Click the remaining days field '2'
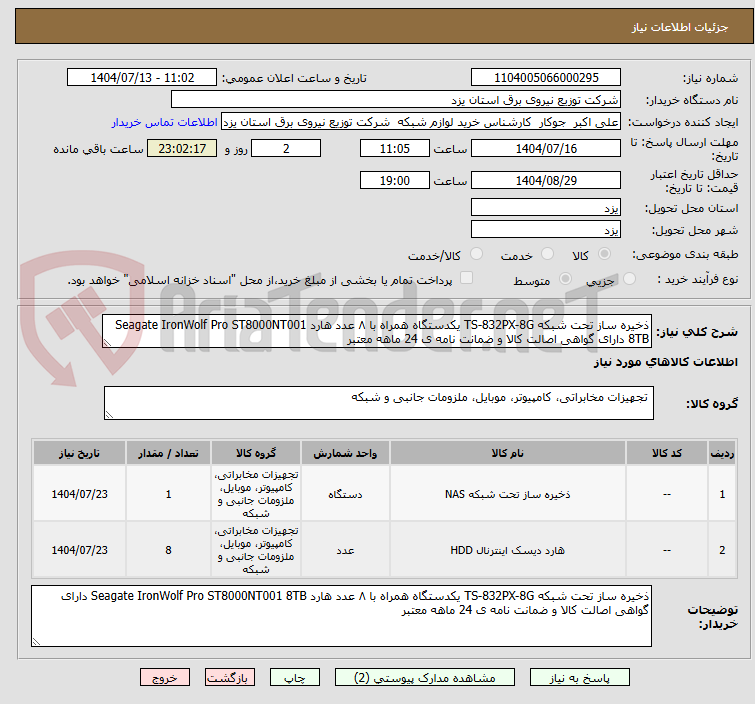Image resolution: width=755 pixels, height=704 pixels. (x=286, y=148)
